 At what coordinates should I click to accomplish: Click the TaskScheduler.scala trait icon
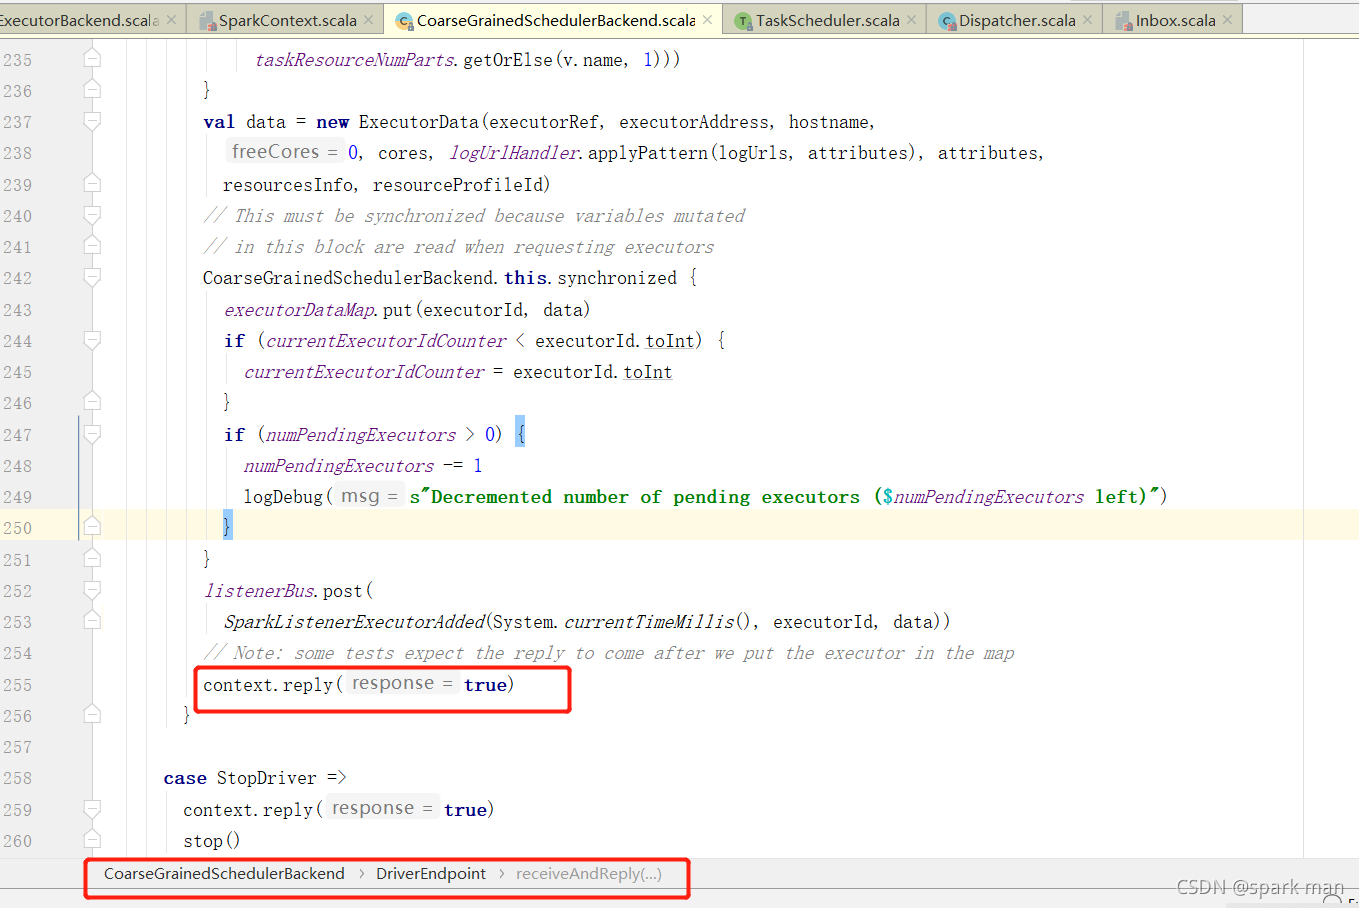(x=743, y=20)
